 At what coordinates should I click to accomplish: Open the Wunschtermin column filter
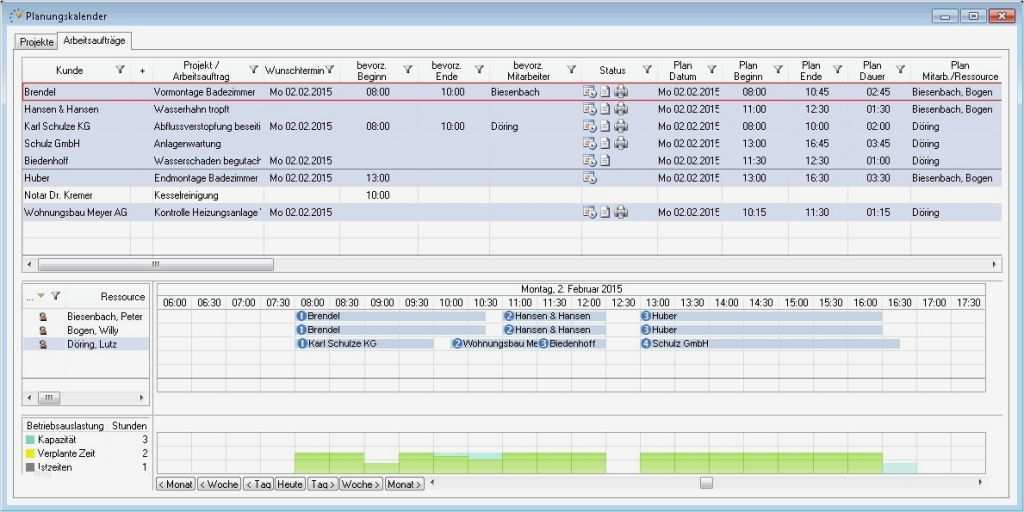(330, 69)
